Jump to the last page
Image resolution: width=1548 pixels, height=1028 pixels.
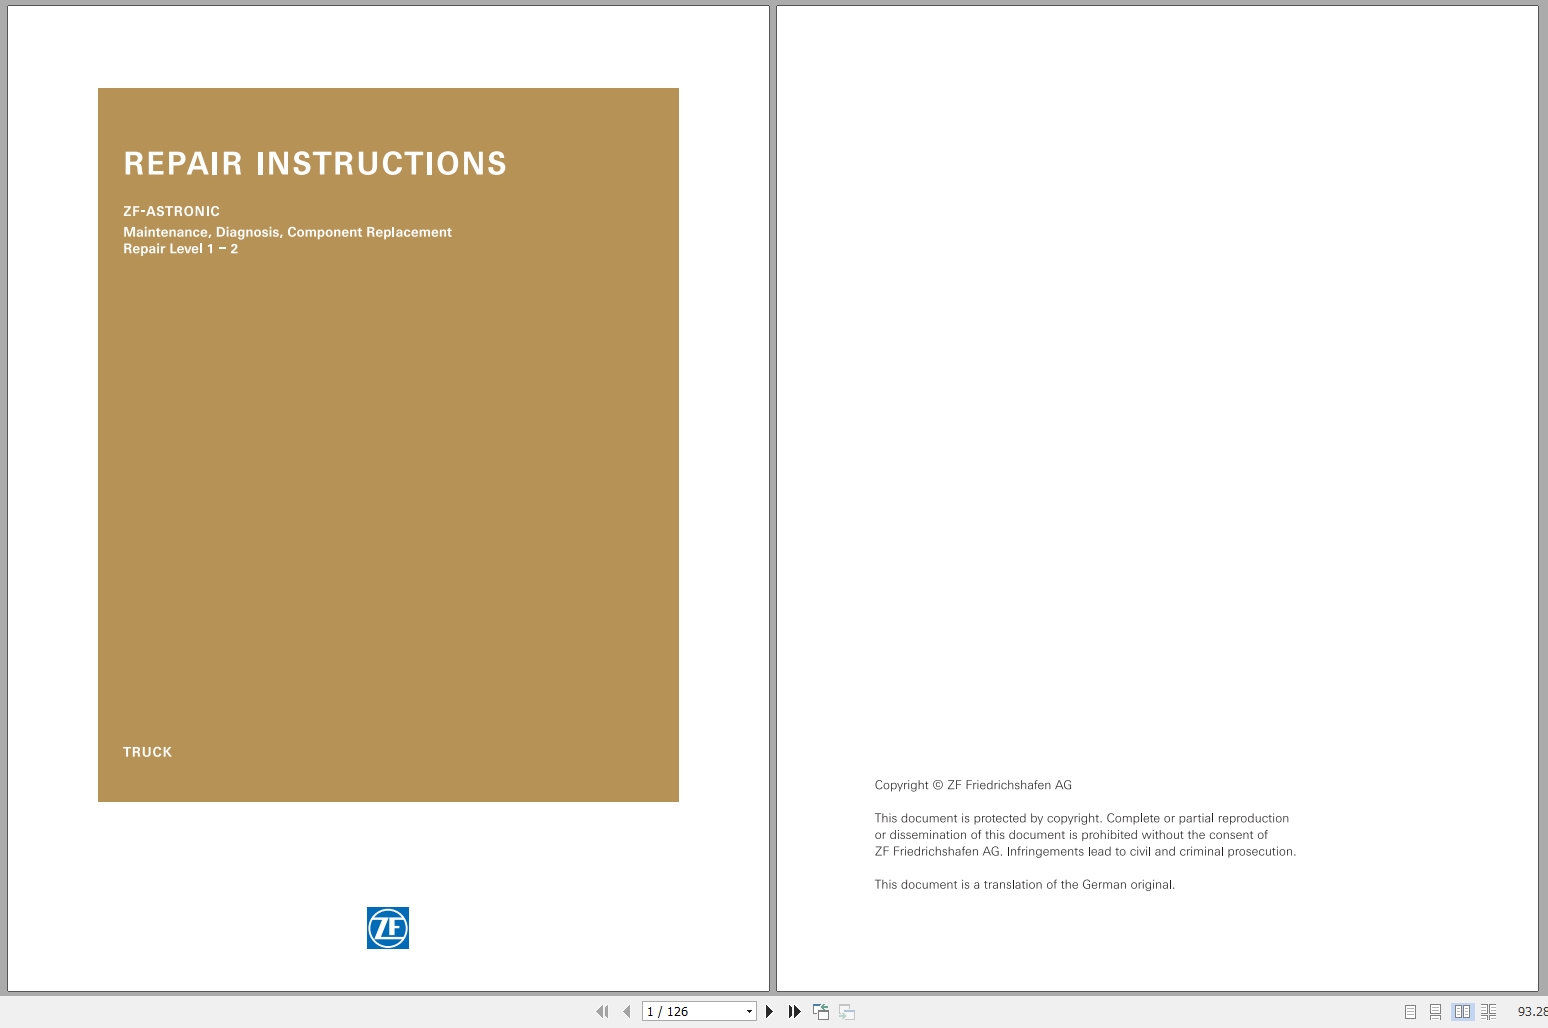(794, 1012)
